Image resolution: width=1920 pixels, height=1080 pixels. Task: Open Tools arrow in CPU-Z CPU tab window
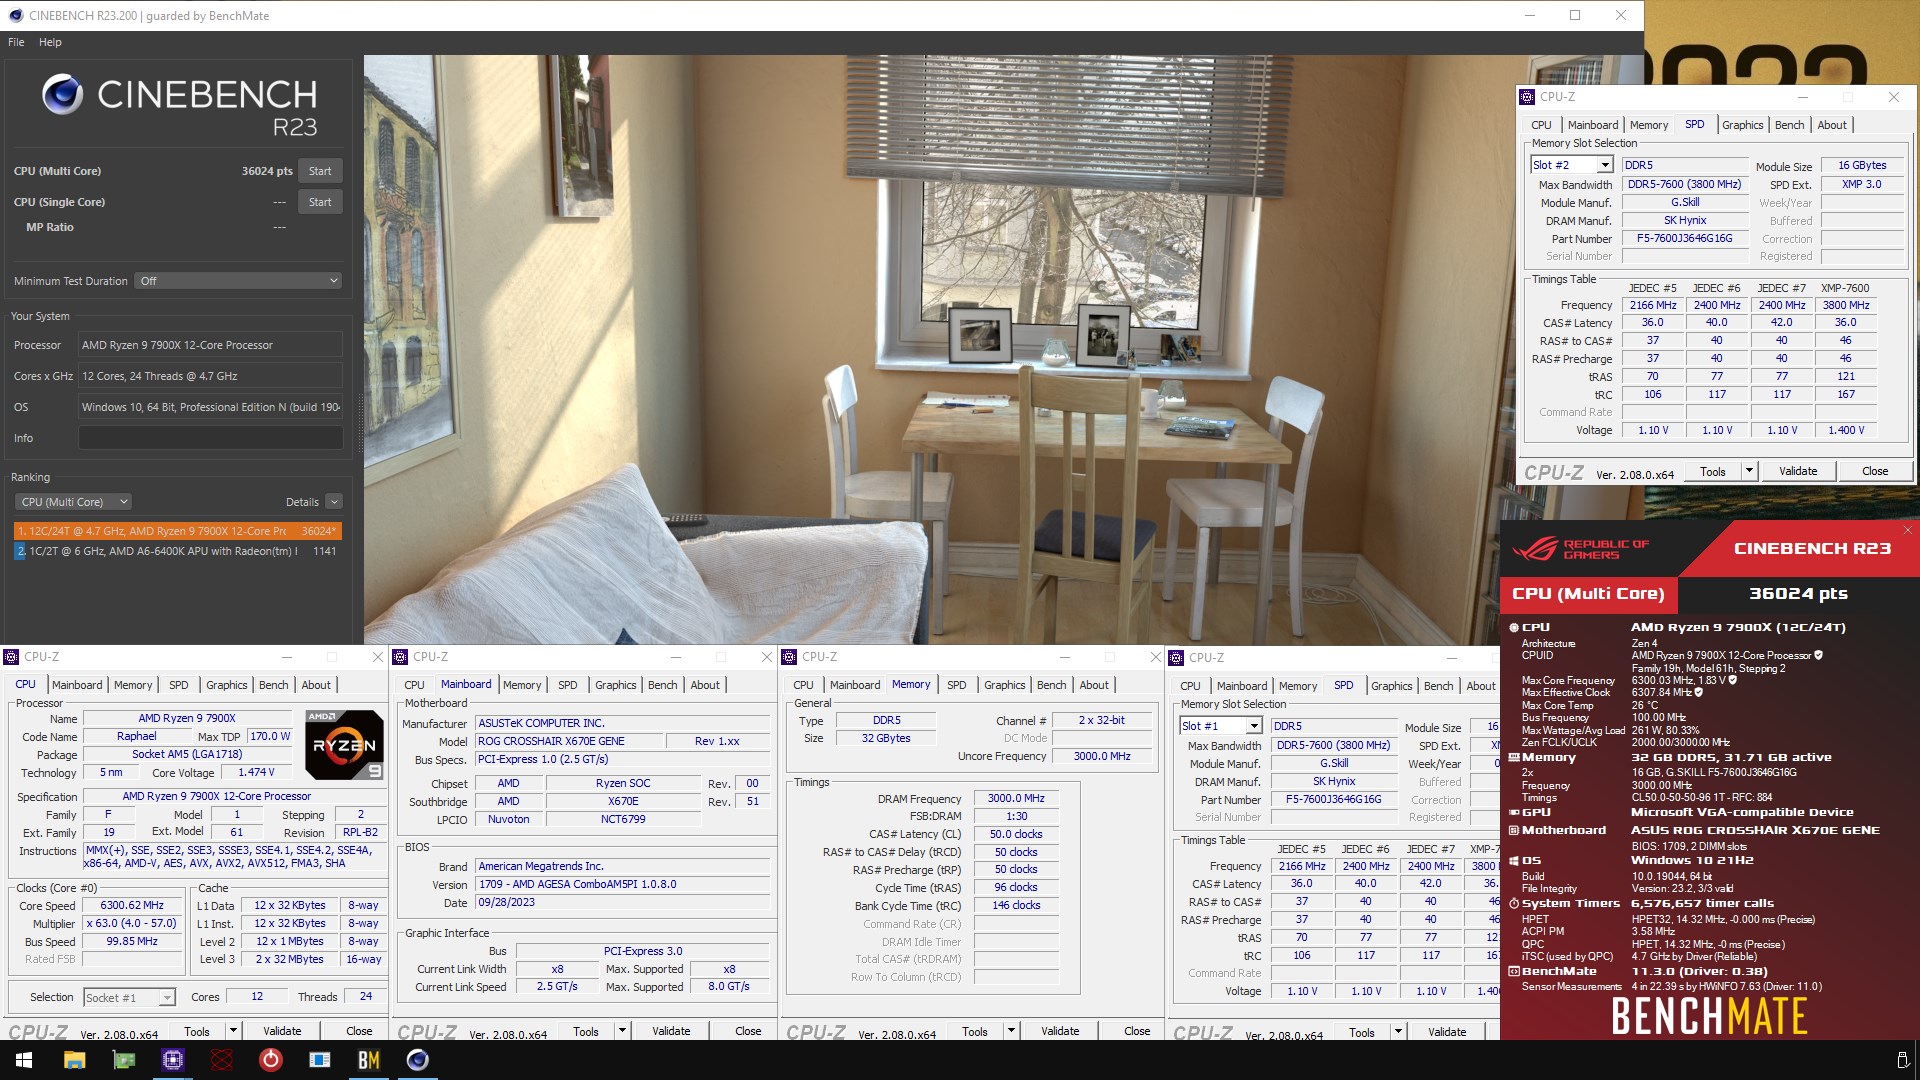point(233,1031)
